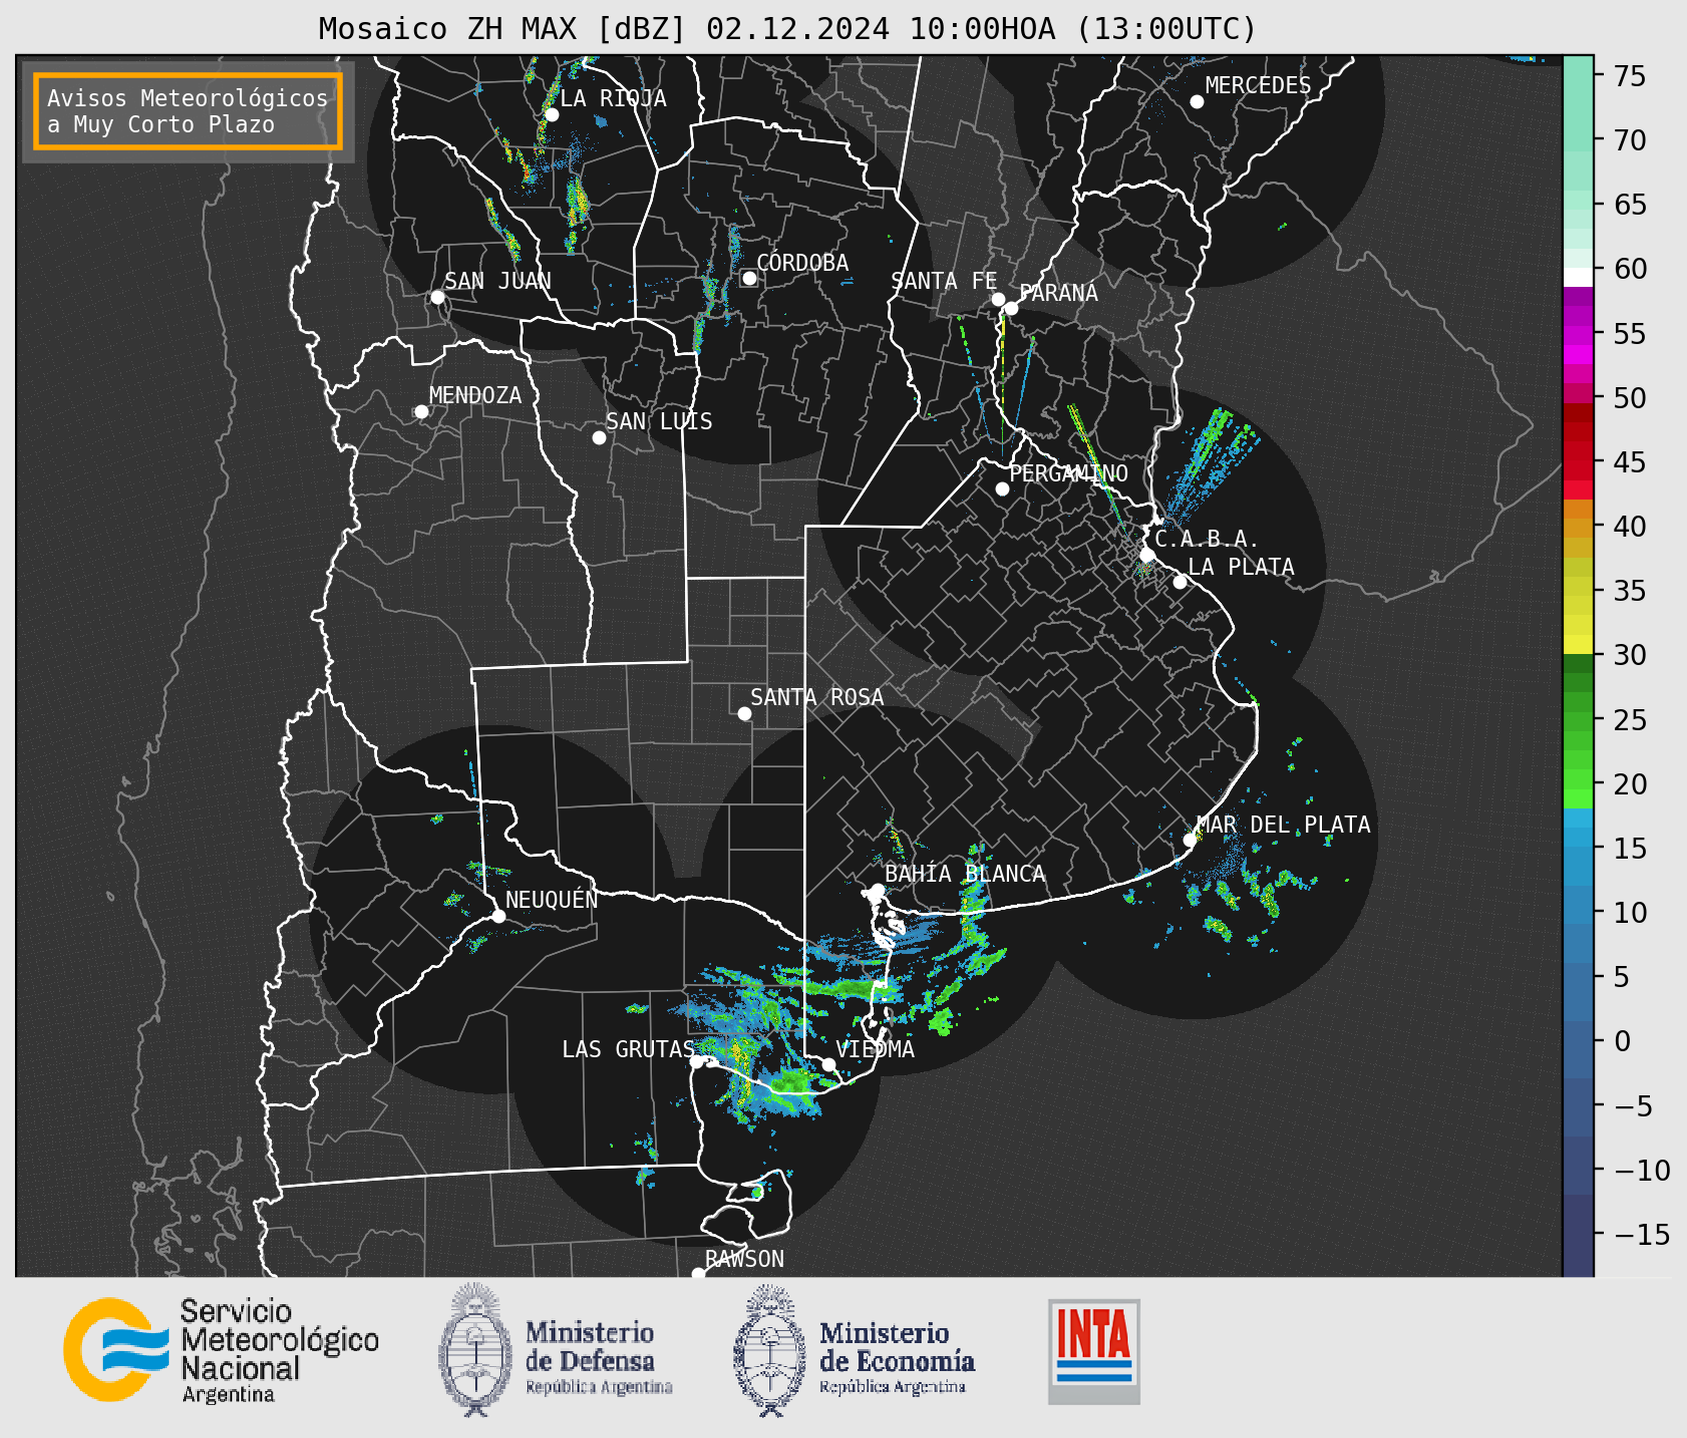The height and width of the screenshot is (1438, 1687).
Task: Click the 50 tick label on colorbar
Action: pos(1629,398)
